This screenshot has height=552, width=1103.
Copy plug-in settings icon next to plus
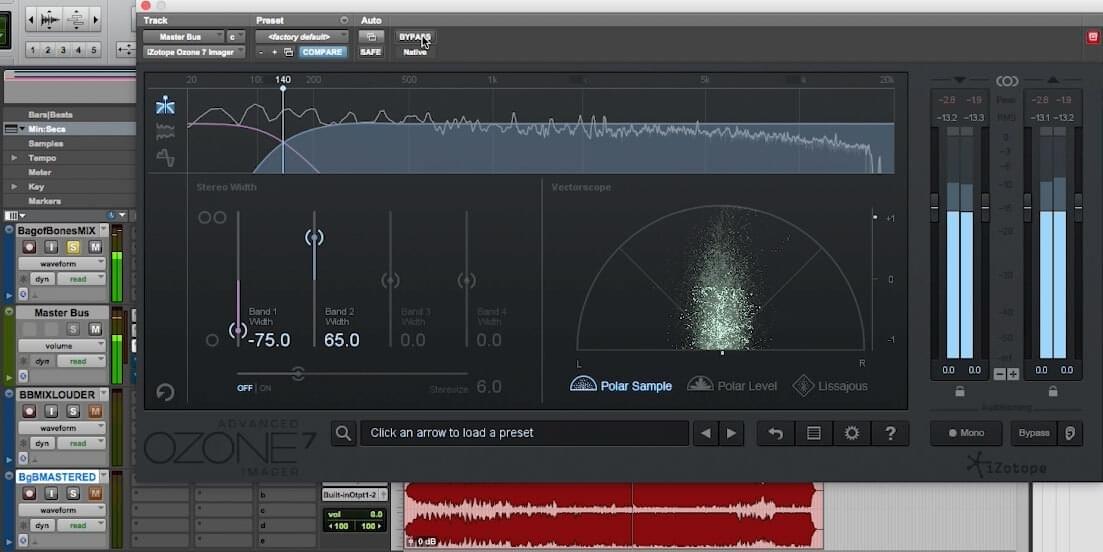tap(288, 52)
